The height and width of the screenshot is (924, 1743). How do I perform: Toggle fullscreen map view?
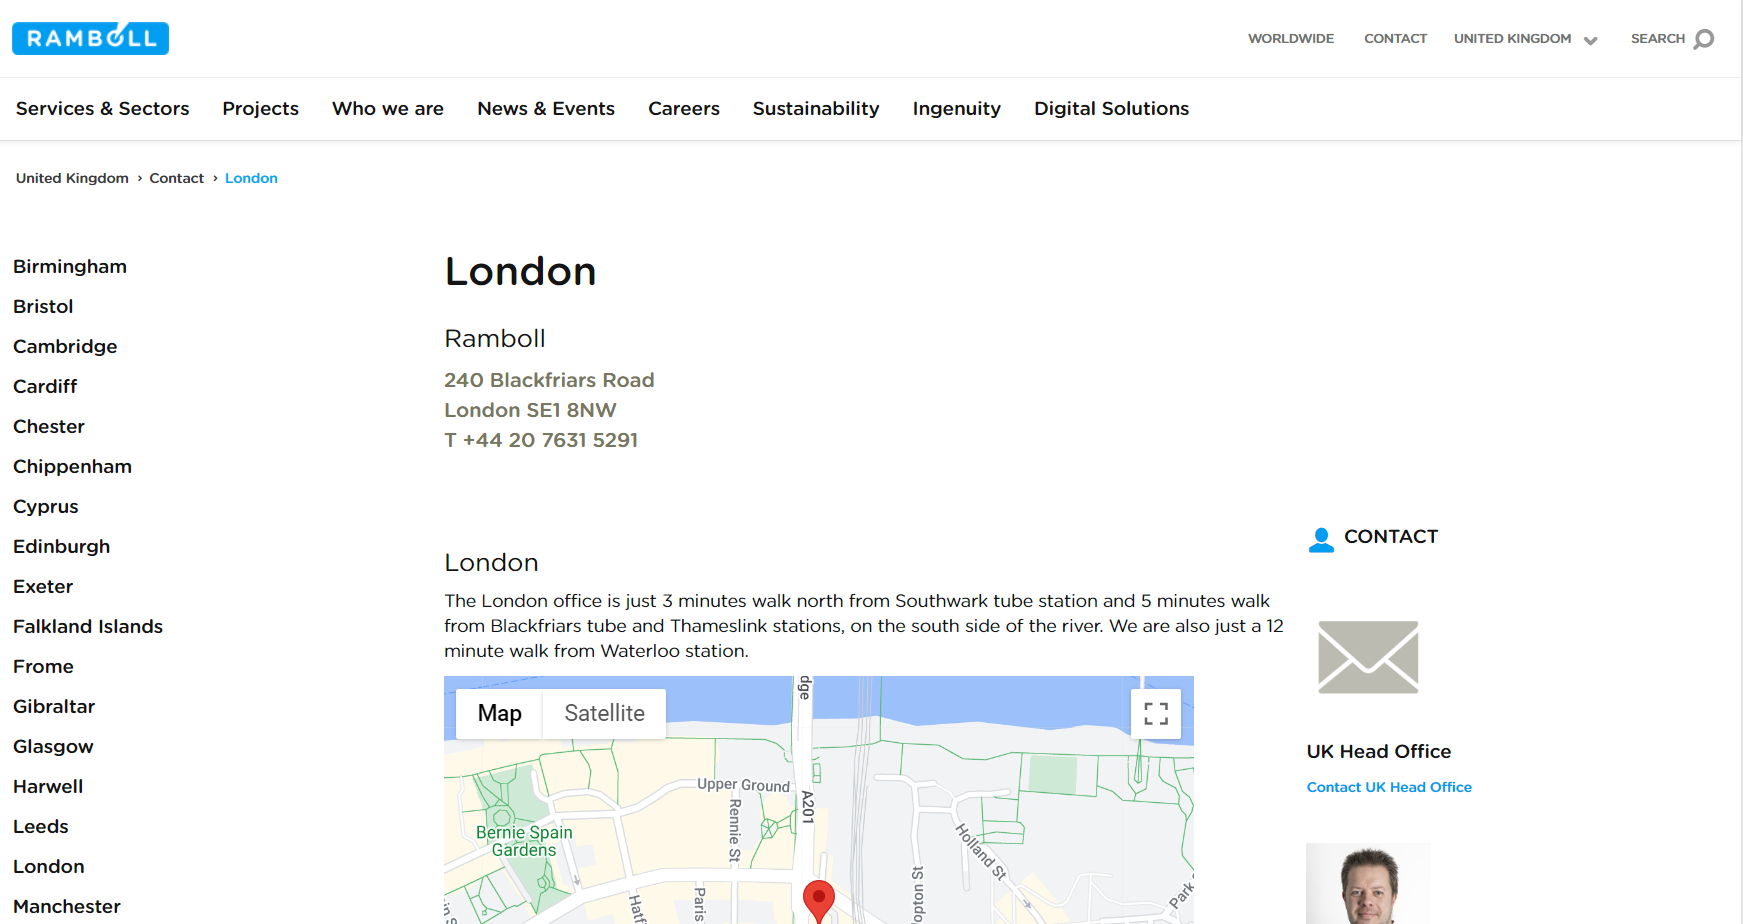click(x=1156, y=714)
